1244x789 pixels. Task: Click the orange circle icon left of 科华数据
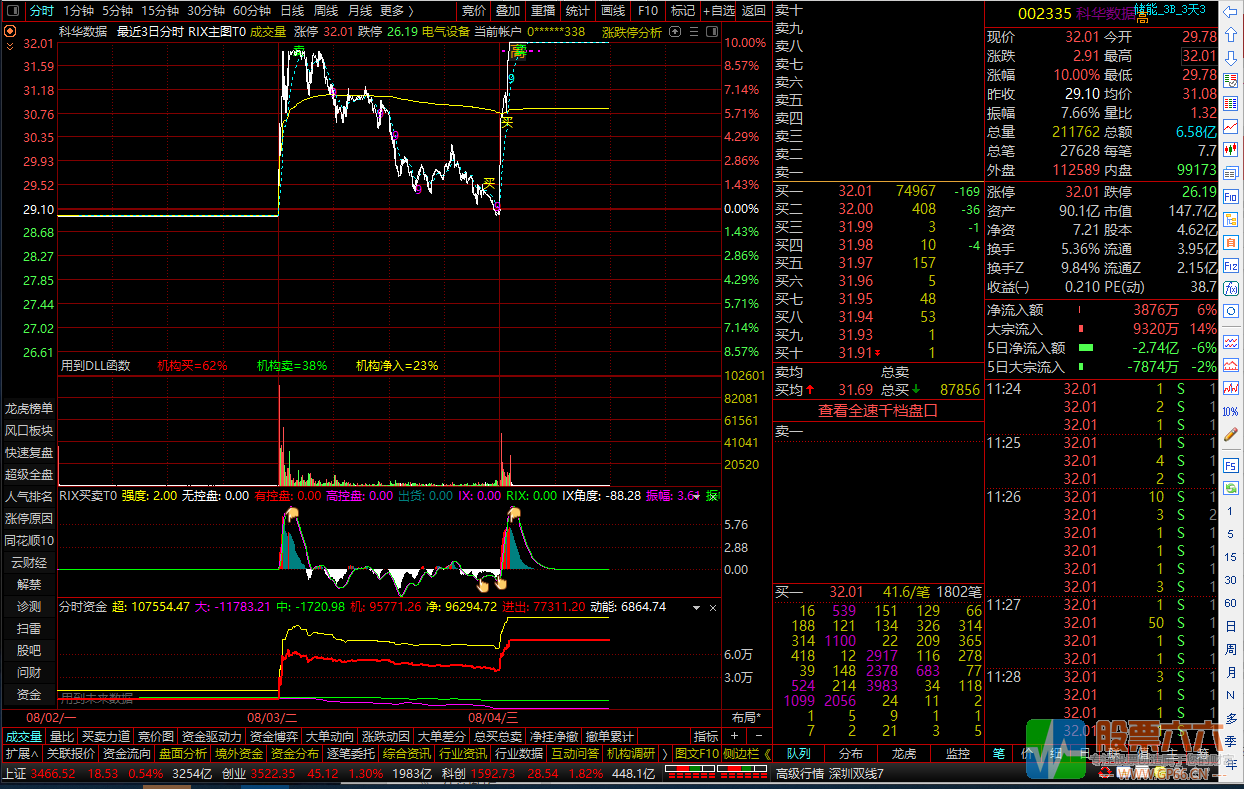pos(10,31)
